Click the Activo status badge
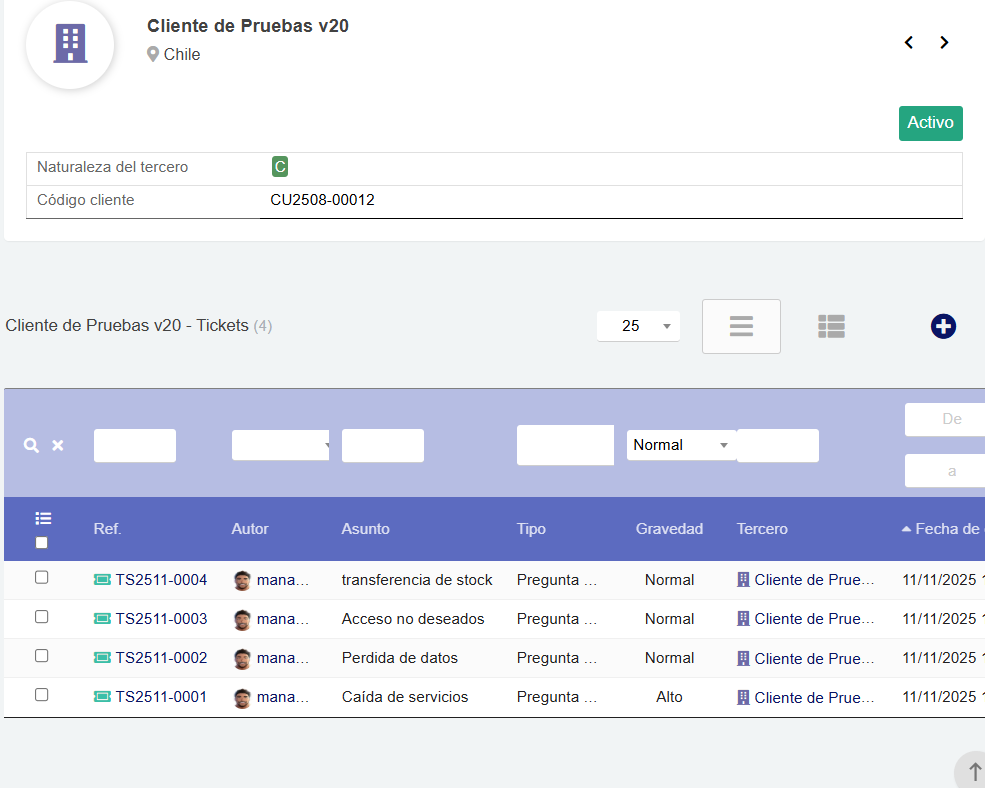The image size is (985, 788). pos(930,122)
